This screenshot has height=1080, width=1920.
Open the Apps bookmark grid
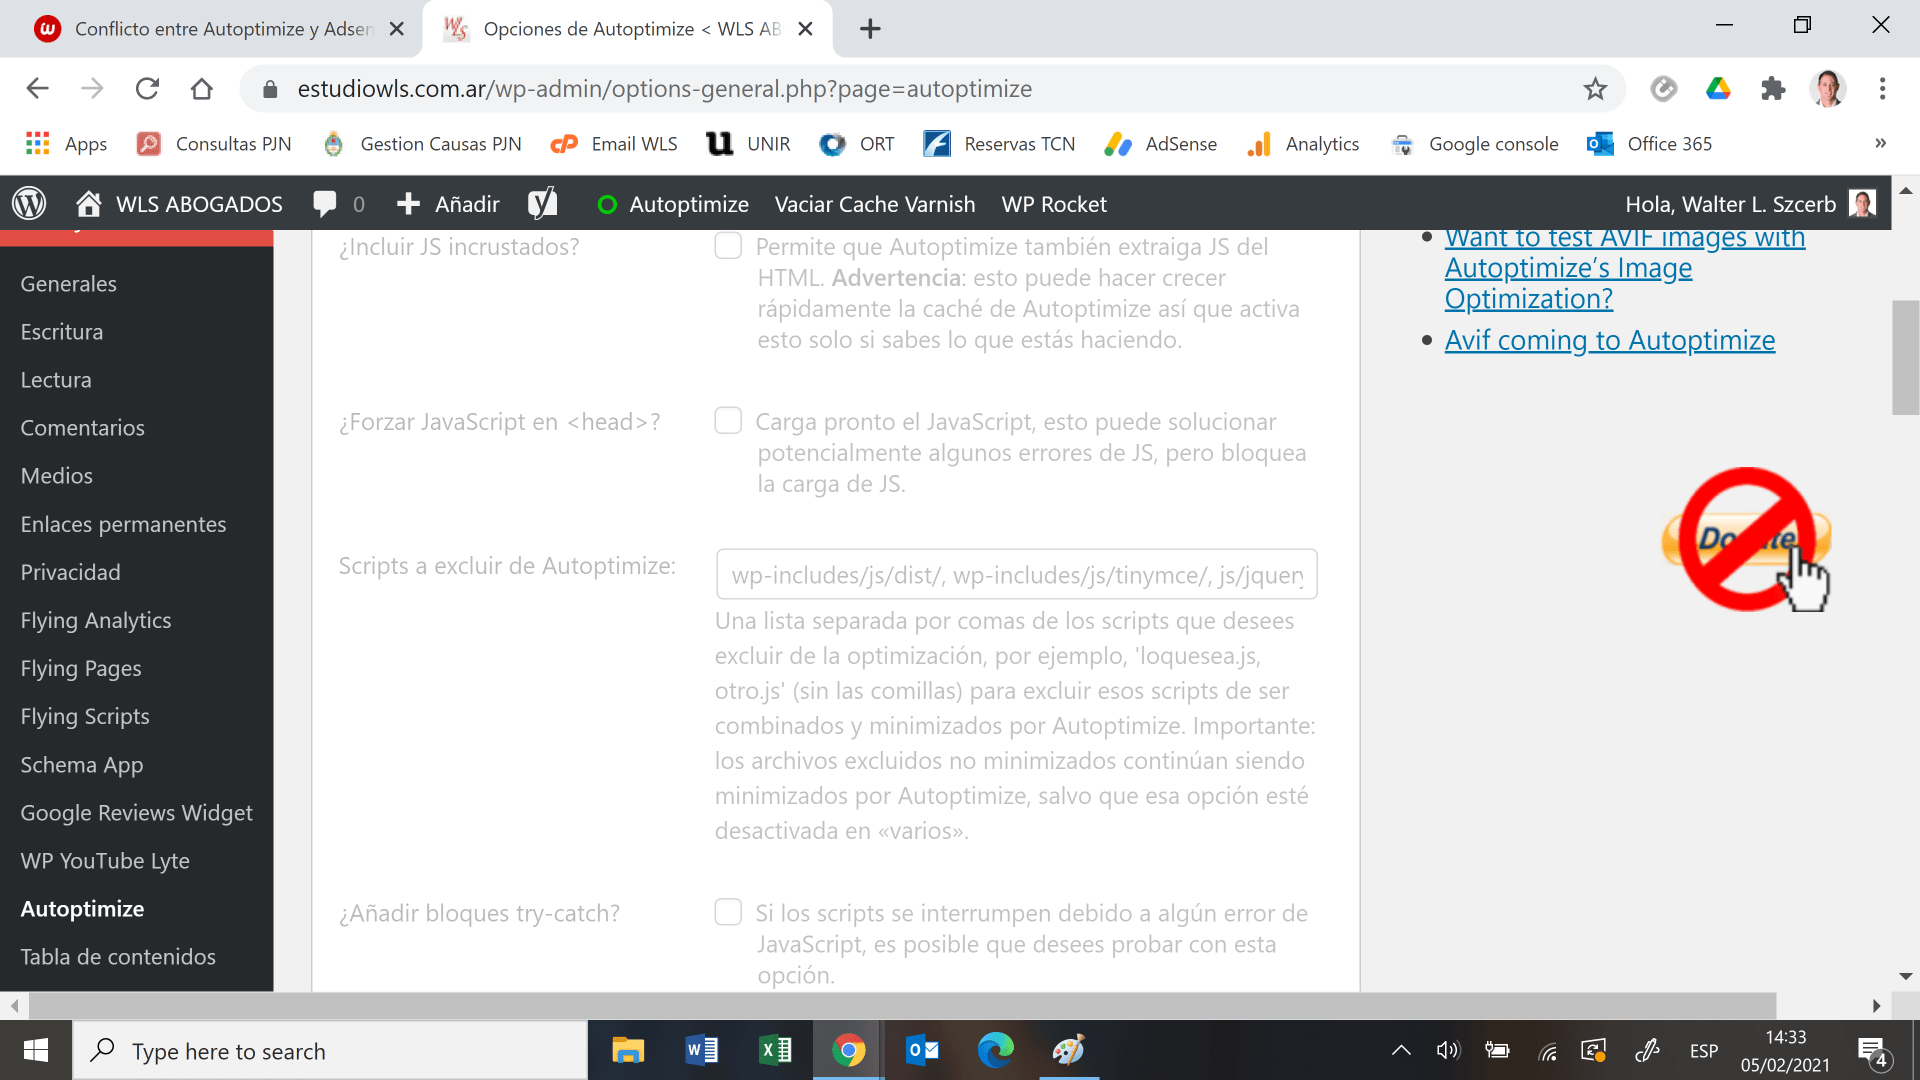tap(66, 144)
